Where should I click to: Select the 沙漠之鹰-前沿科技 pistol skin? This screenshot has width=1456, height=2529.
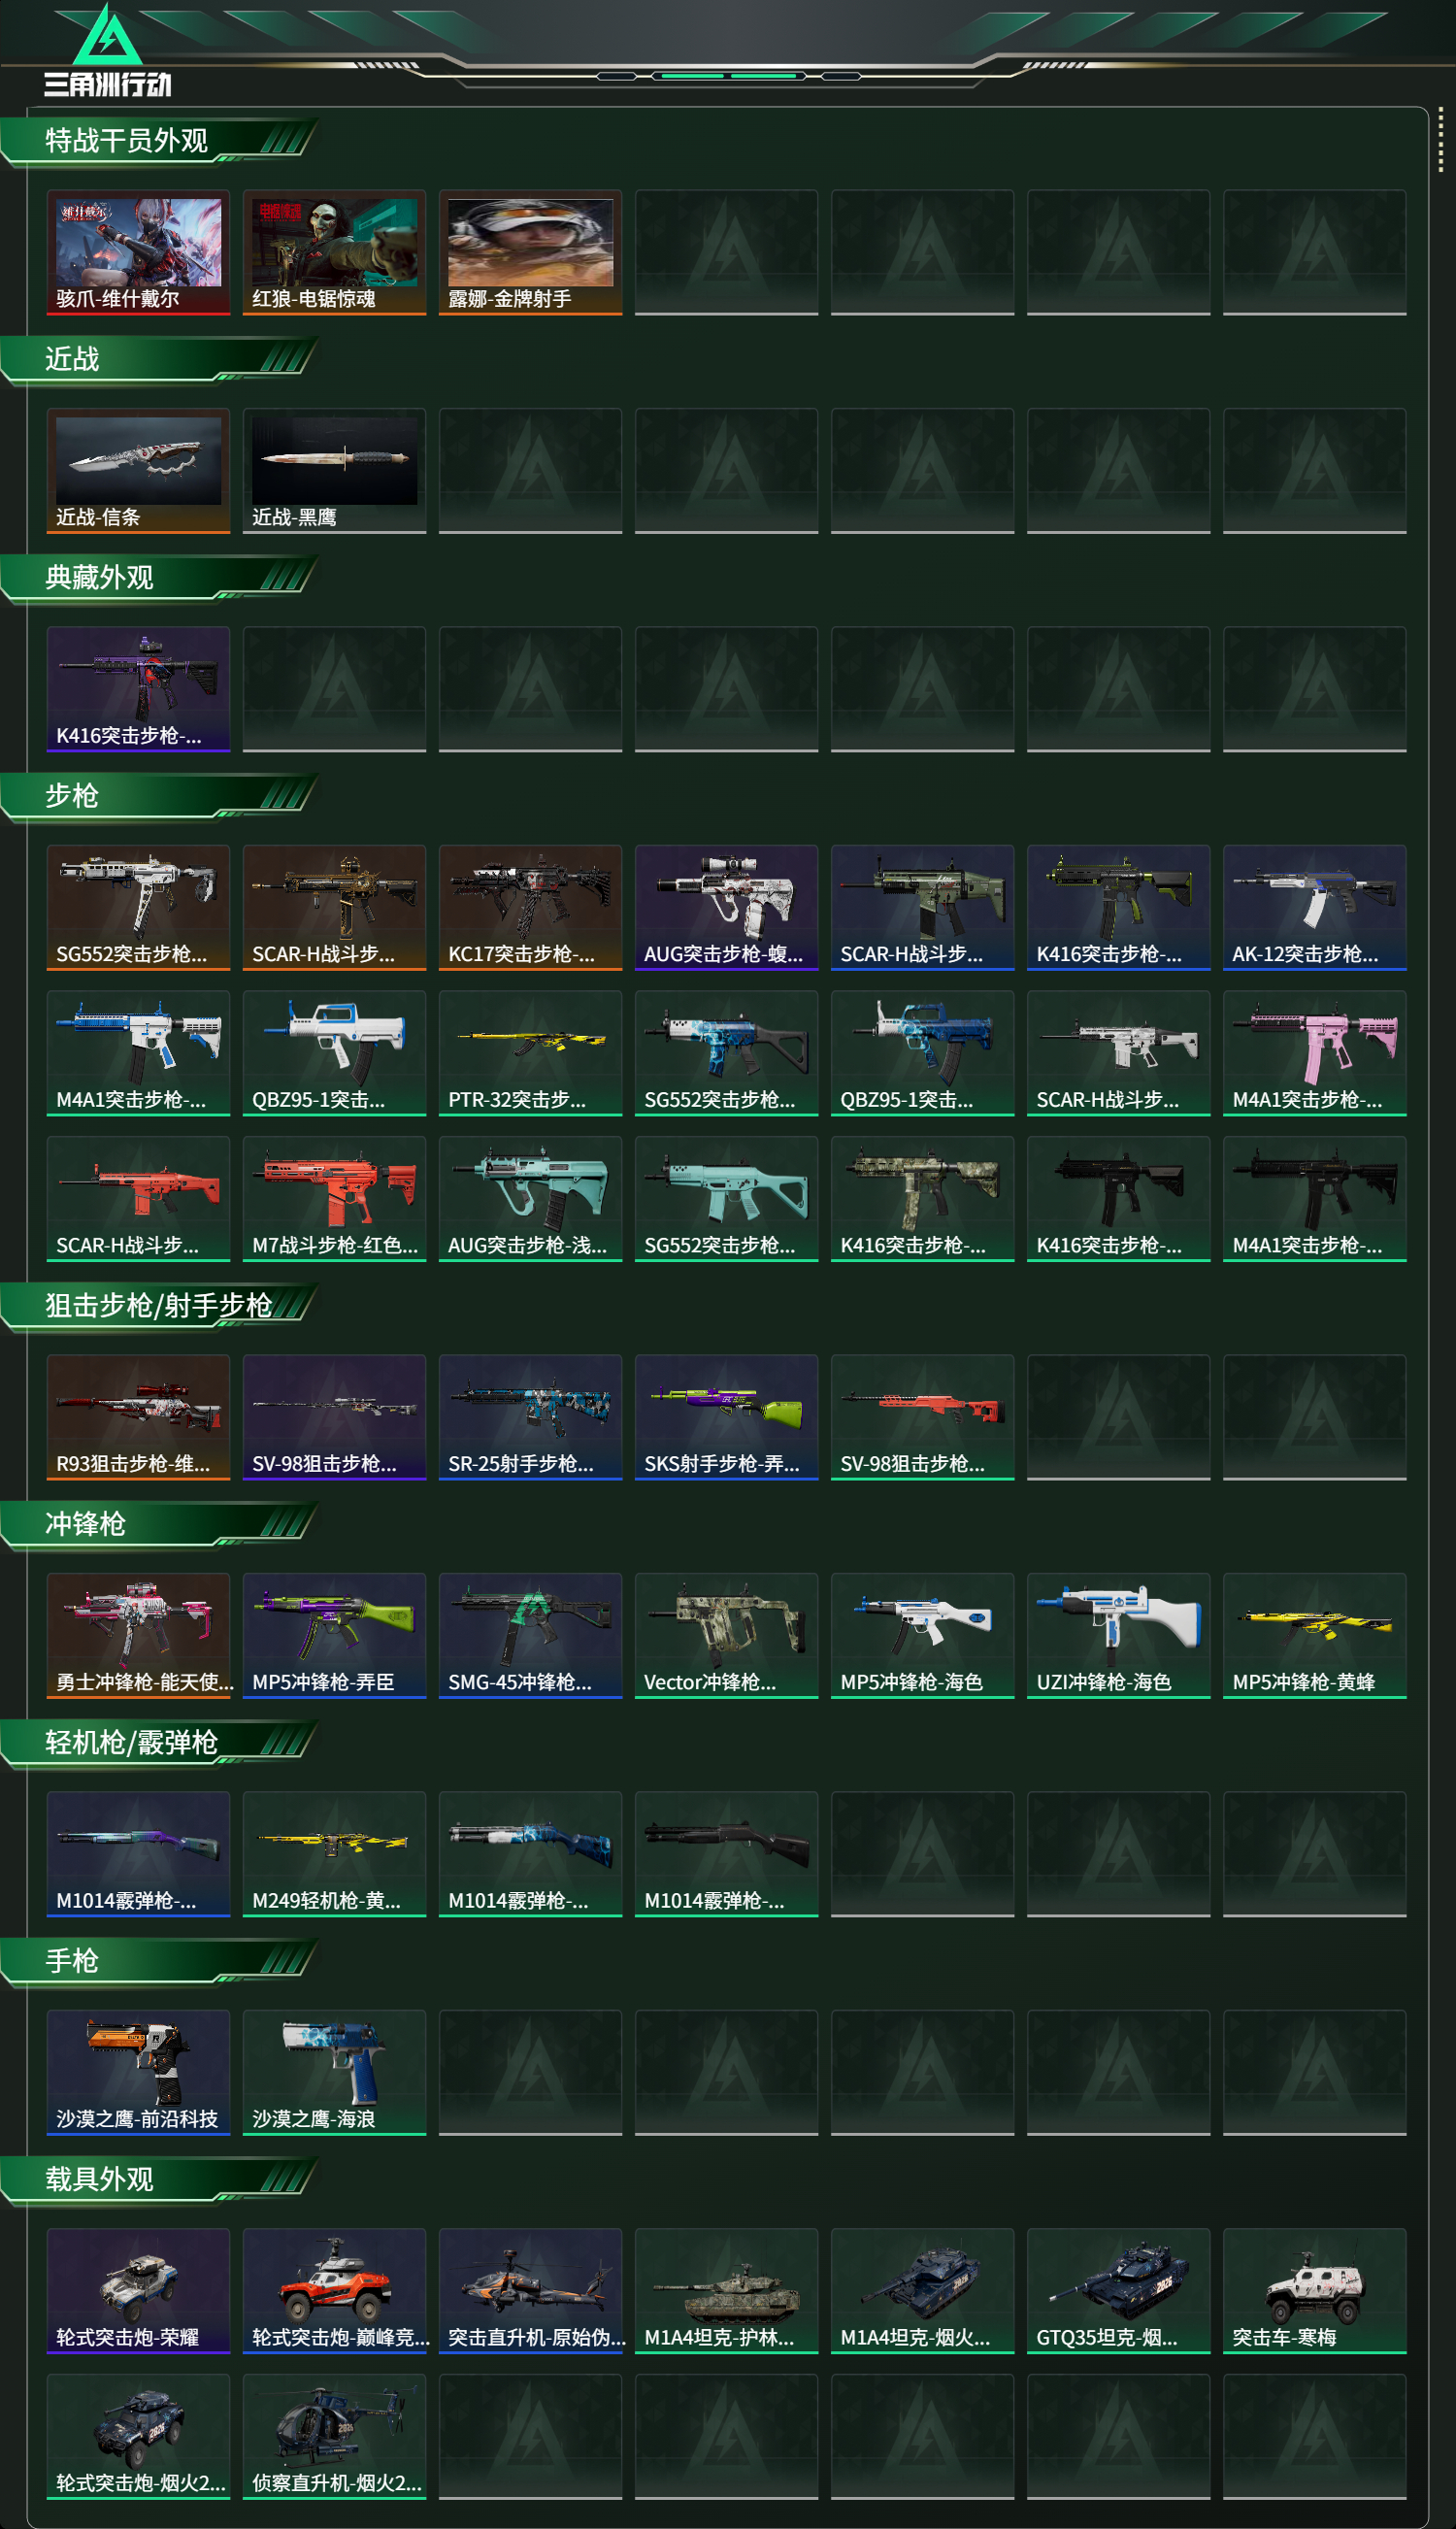click(x=138, y=2073)
